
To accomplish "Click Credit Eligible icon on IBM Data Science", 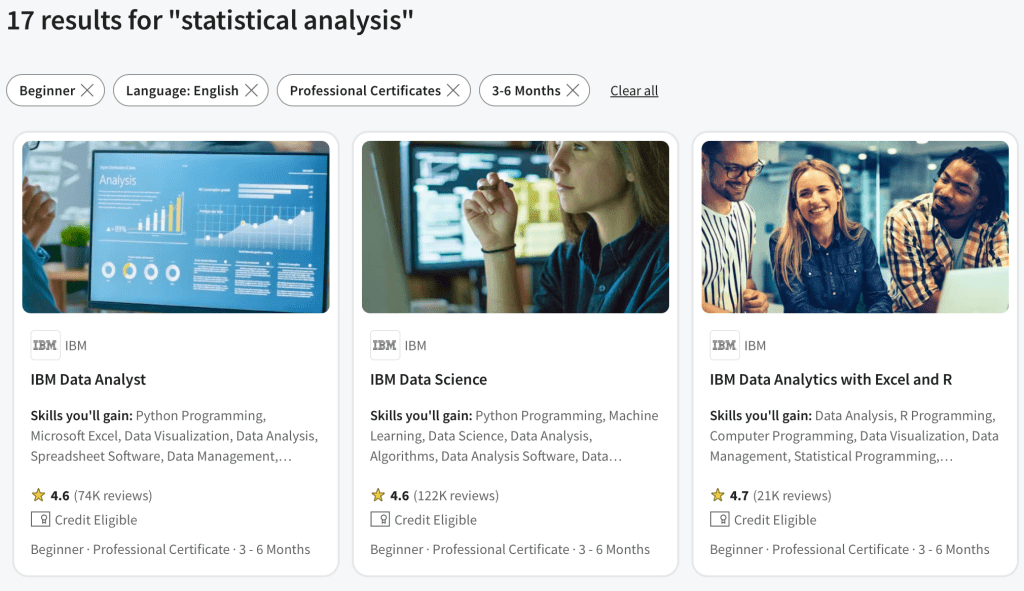I will 380,520.
